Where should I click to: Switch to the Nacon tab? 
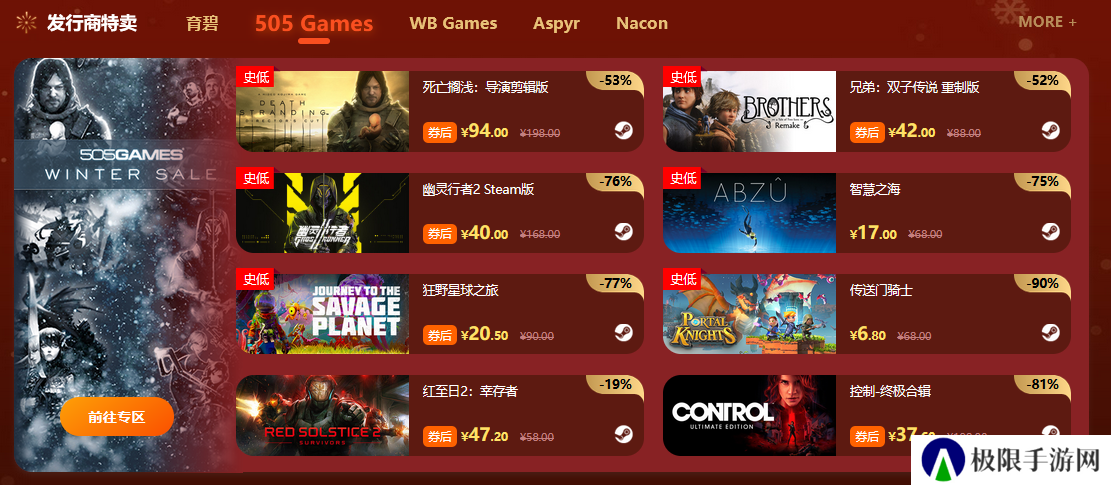(642, 23)
